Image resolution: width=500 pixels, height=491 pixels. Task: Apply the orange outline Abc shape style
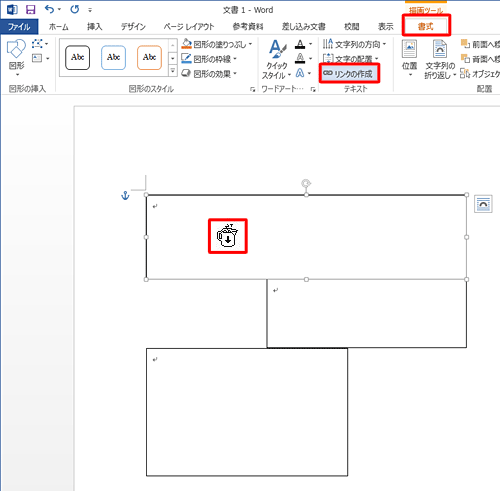[149, 58]
